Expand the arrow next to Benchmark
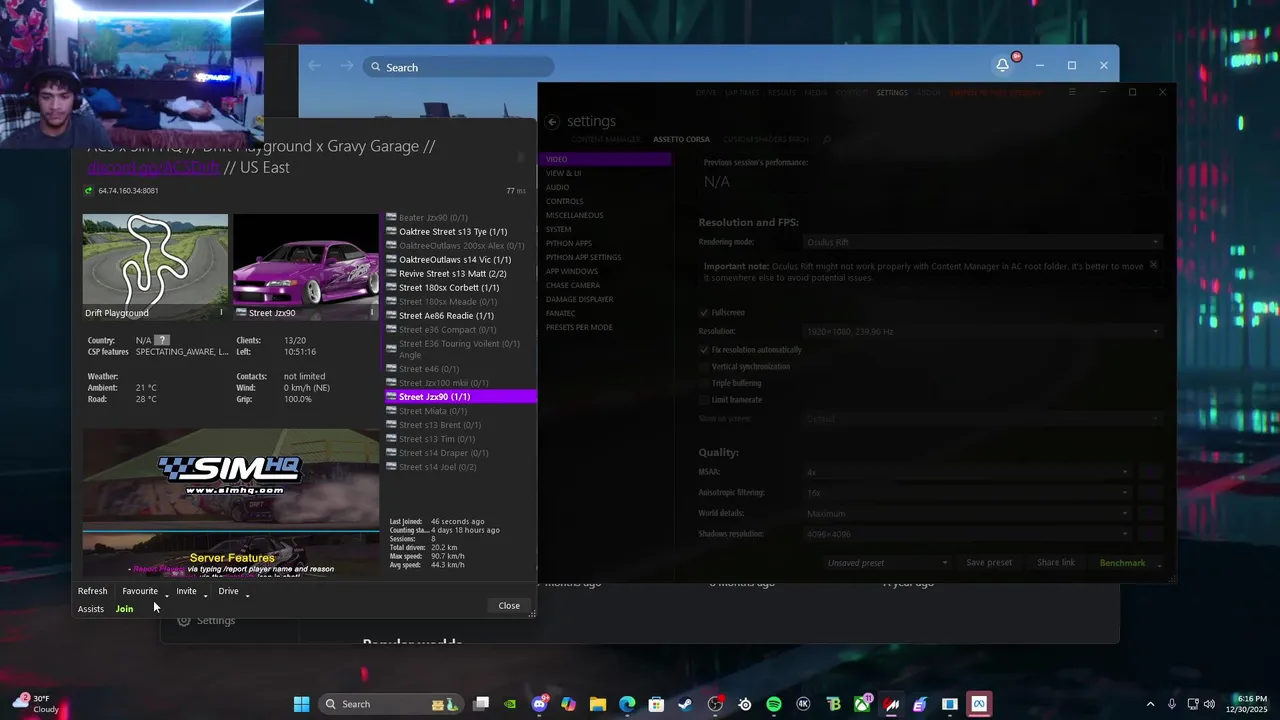The width and height of the screenshot is (1280, 720). [1160, 566]
